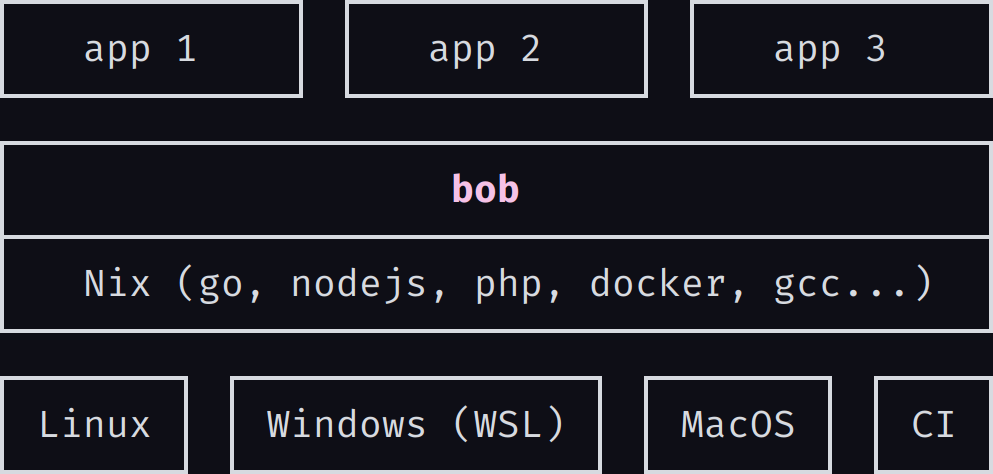The image size is (993, 474).
Task: Click the digit 2 in app 2
Action: tap(531, 49)
